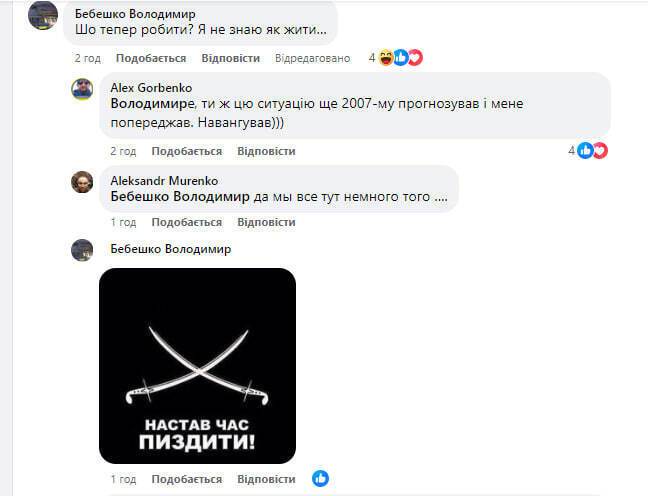648x496 pixels.
Task: Reply to Бебешко Володимир's top comment
Action: pyautogui.click(x=231, y=58)
